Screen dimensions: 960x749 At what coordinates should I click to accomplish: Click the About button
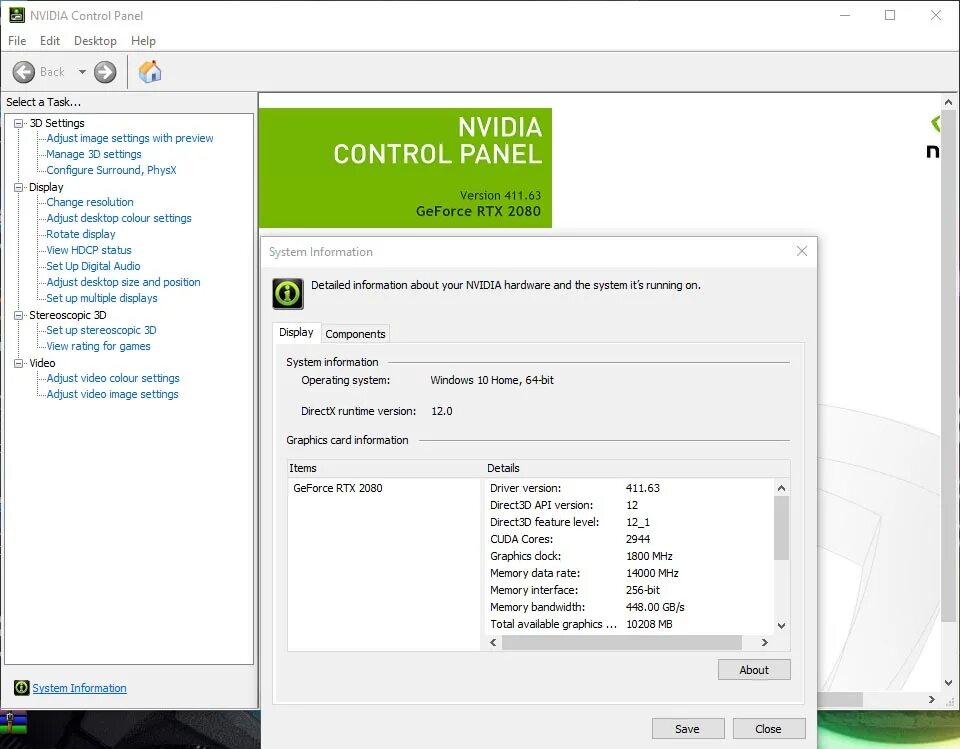pos(754,670)
